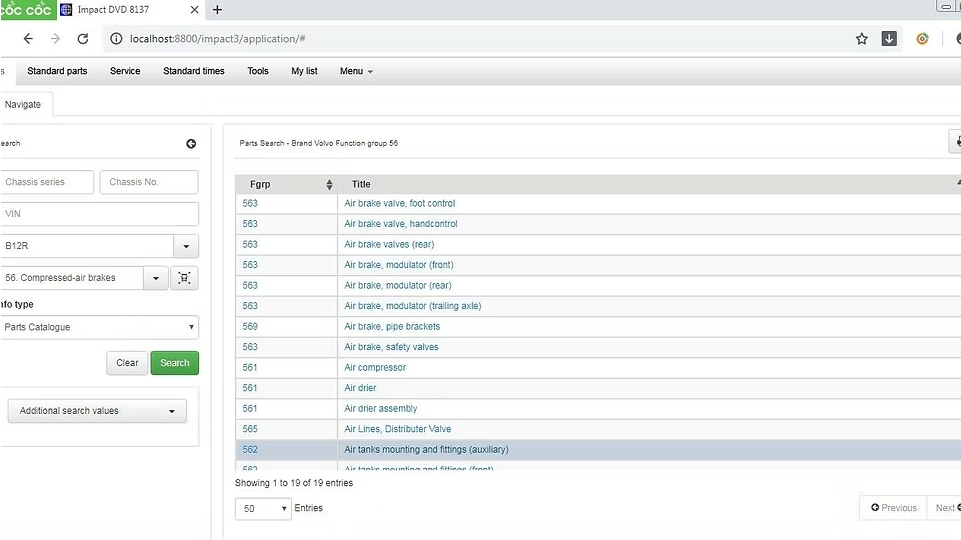The image size is (961, 540).
Task: Open a new browser tab
Action: (217, 10)
